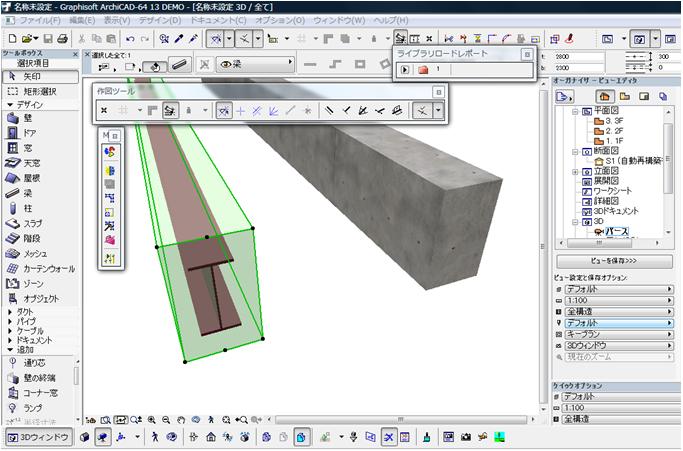
Task: Open the ファイル(F) menu
Action: (x=40, y=20)
